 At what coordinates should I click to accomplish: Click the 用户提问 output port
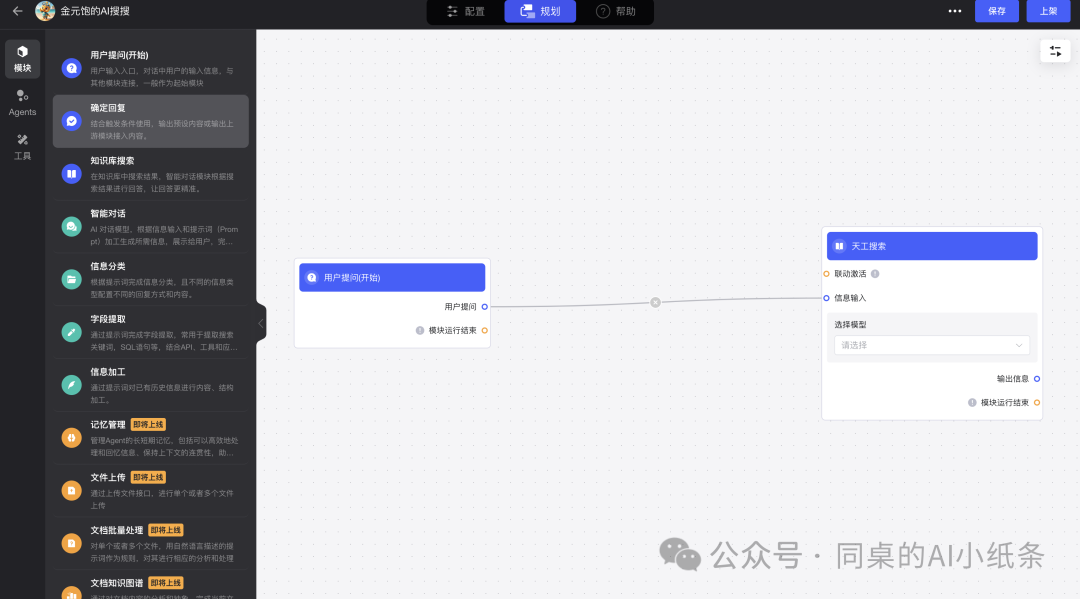click(x=485, y=307)
